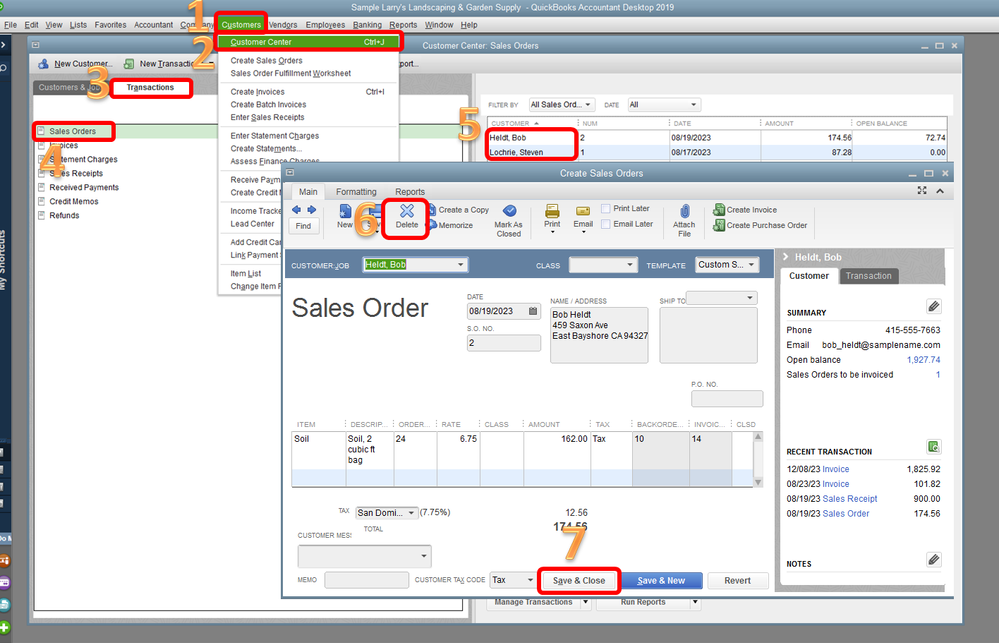
Task: Open the date calendar picker icon
Action: click(x=533, y=311)
